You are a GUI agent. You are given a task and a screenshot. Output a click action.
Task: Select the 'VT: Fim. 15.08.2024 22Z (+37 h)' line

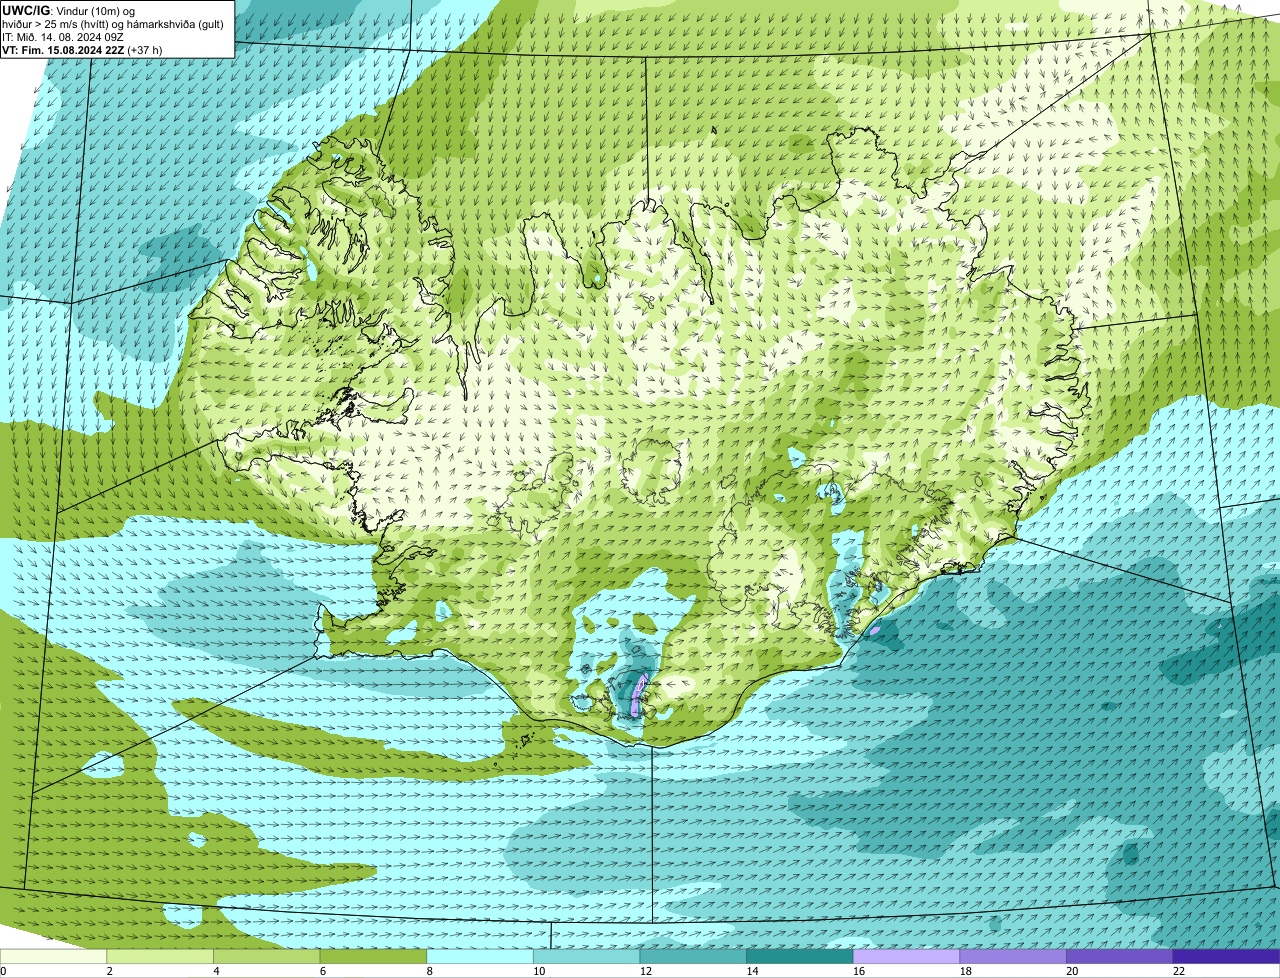point(82,49)
